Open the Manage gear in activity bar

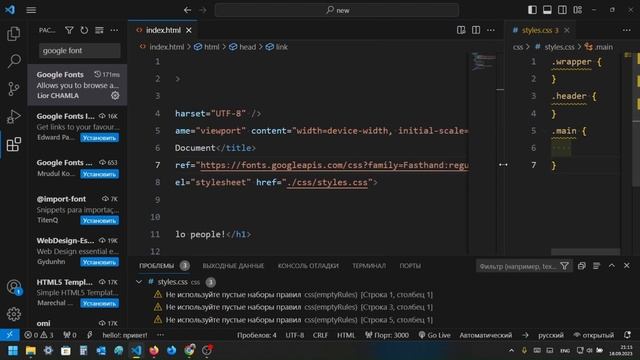click(x=14, y=314)
